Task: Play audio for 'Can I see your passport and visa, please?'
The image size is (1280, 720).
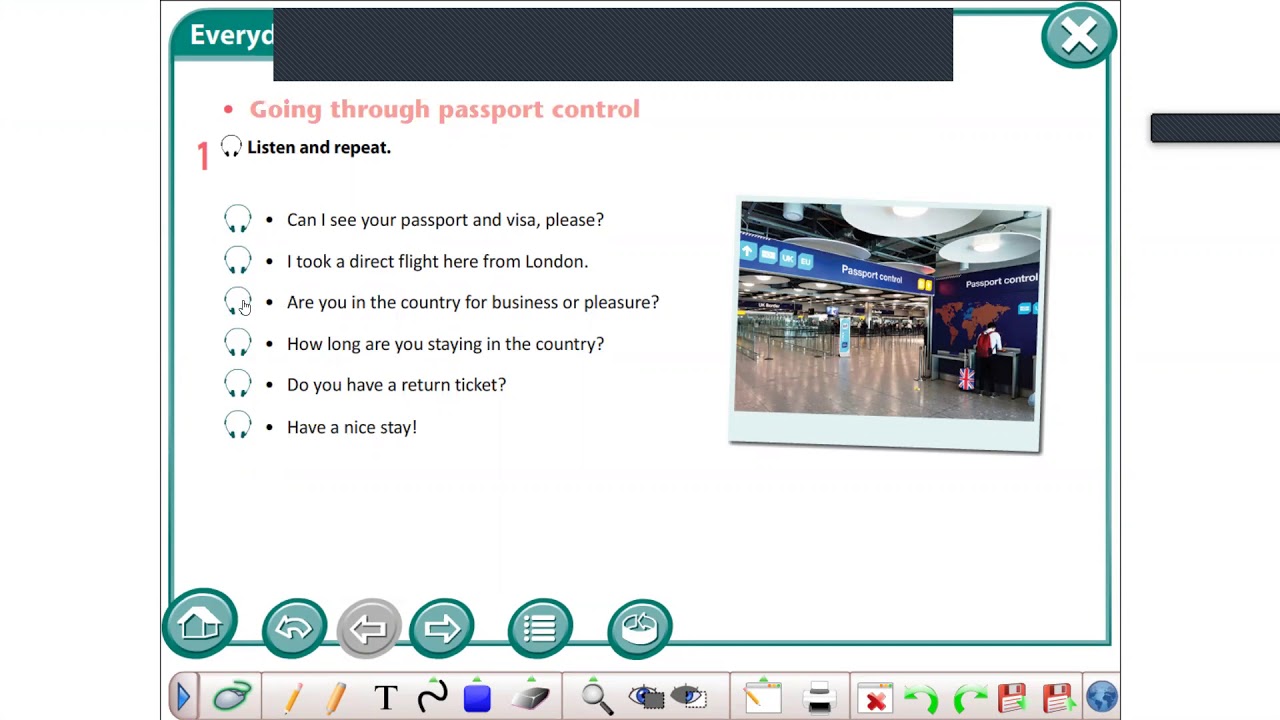Action: tap(238, 219)
